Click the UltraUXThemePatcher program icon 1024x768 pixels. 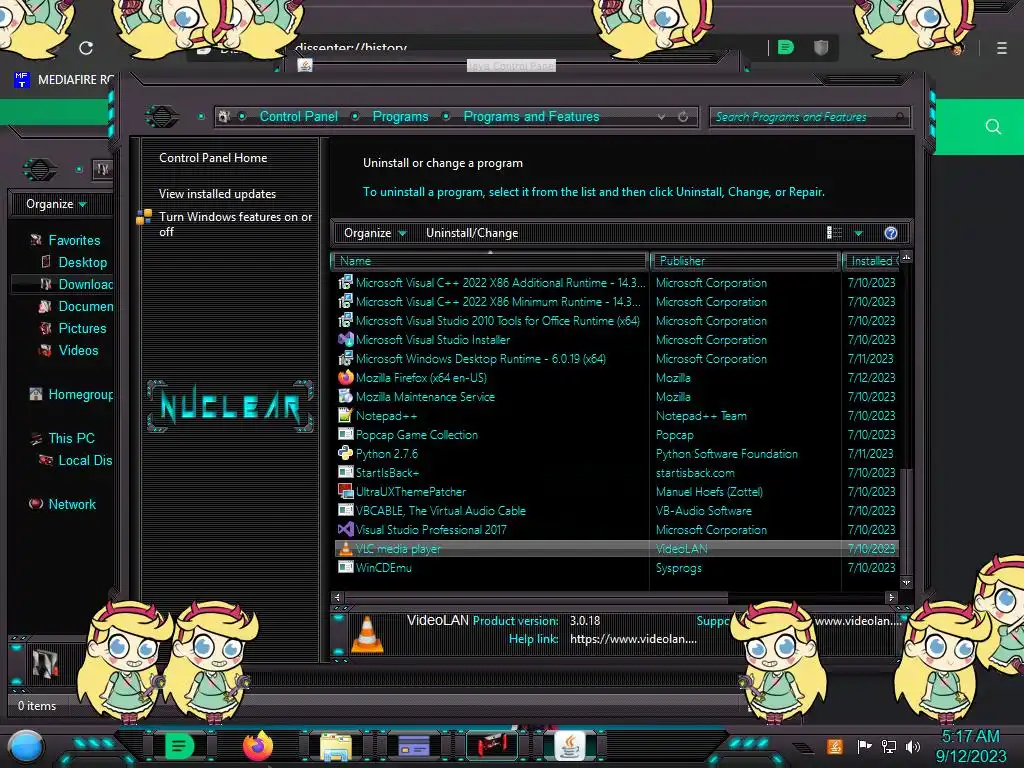(x=345, y=491)
